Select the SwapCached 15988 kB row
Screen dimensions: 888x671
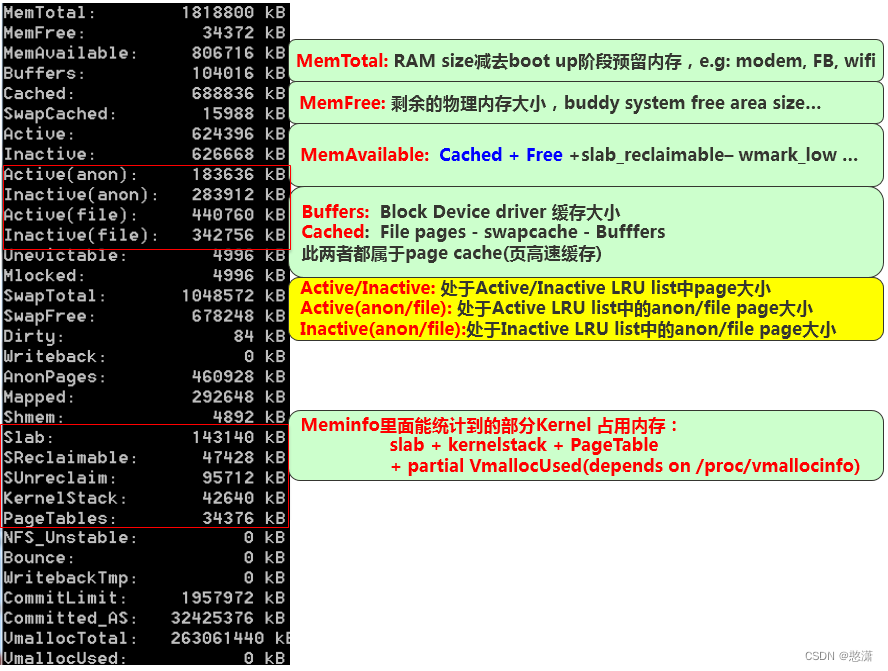pos(144,114)
